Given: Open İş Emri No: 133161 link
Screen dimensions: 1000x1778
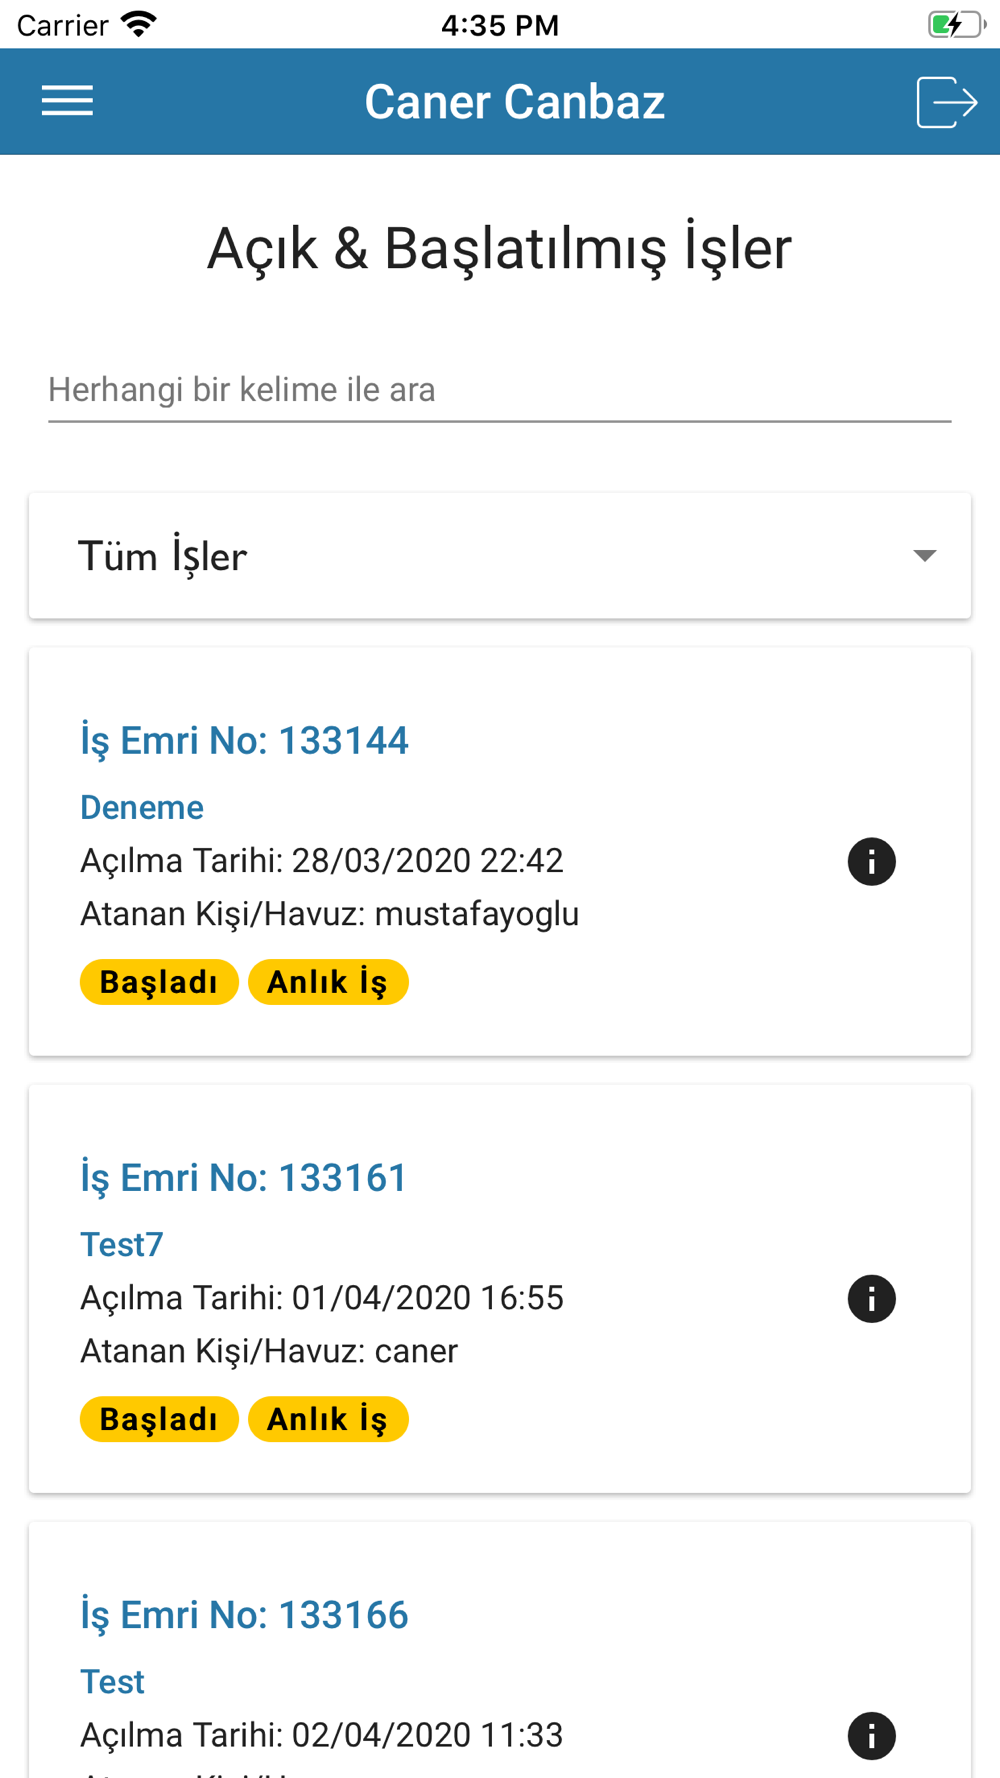Looking at the screenshot, I should click(243, 1178).
